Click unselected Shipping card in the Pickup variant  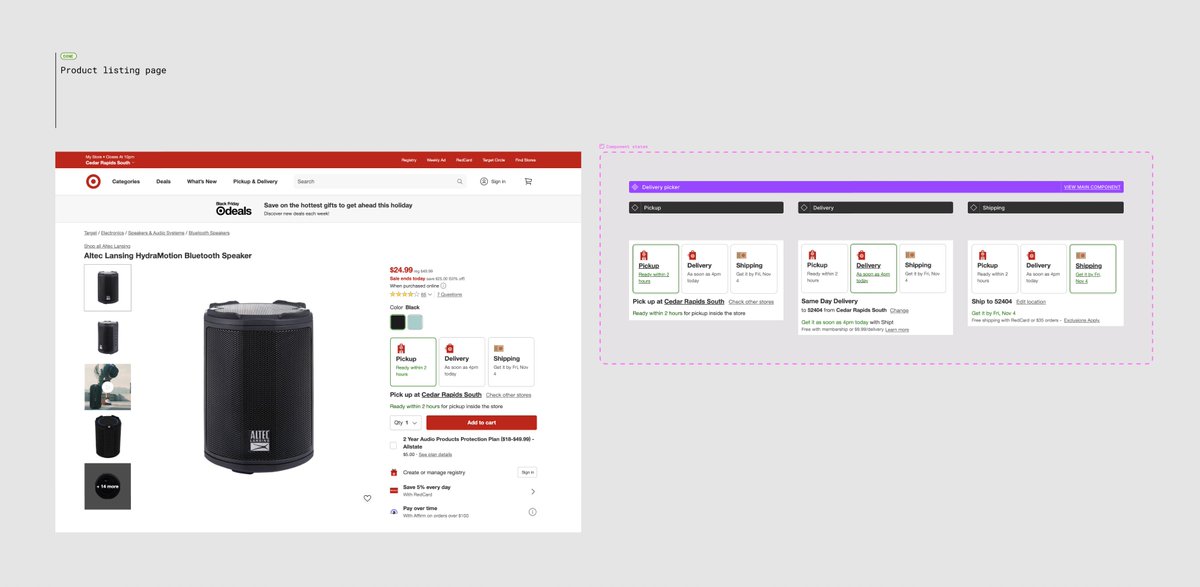[754, 268]
